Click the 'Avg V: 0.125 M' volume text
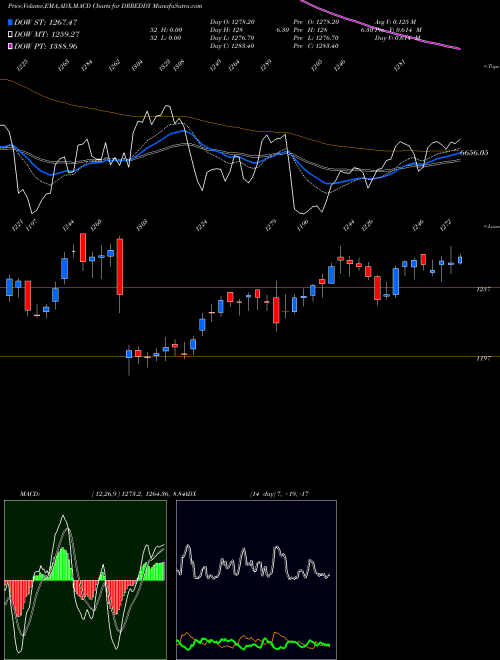Screen dimensions: 500x660 click(396, 22)
